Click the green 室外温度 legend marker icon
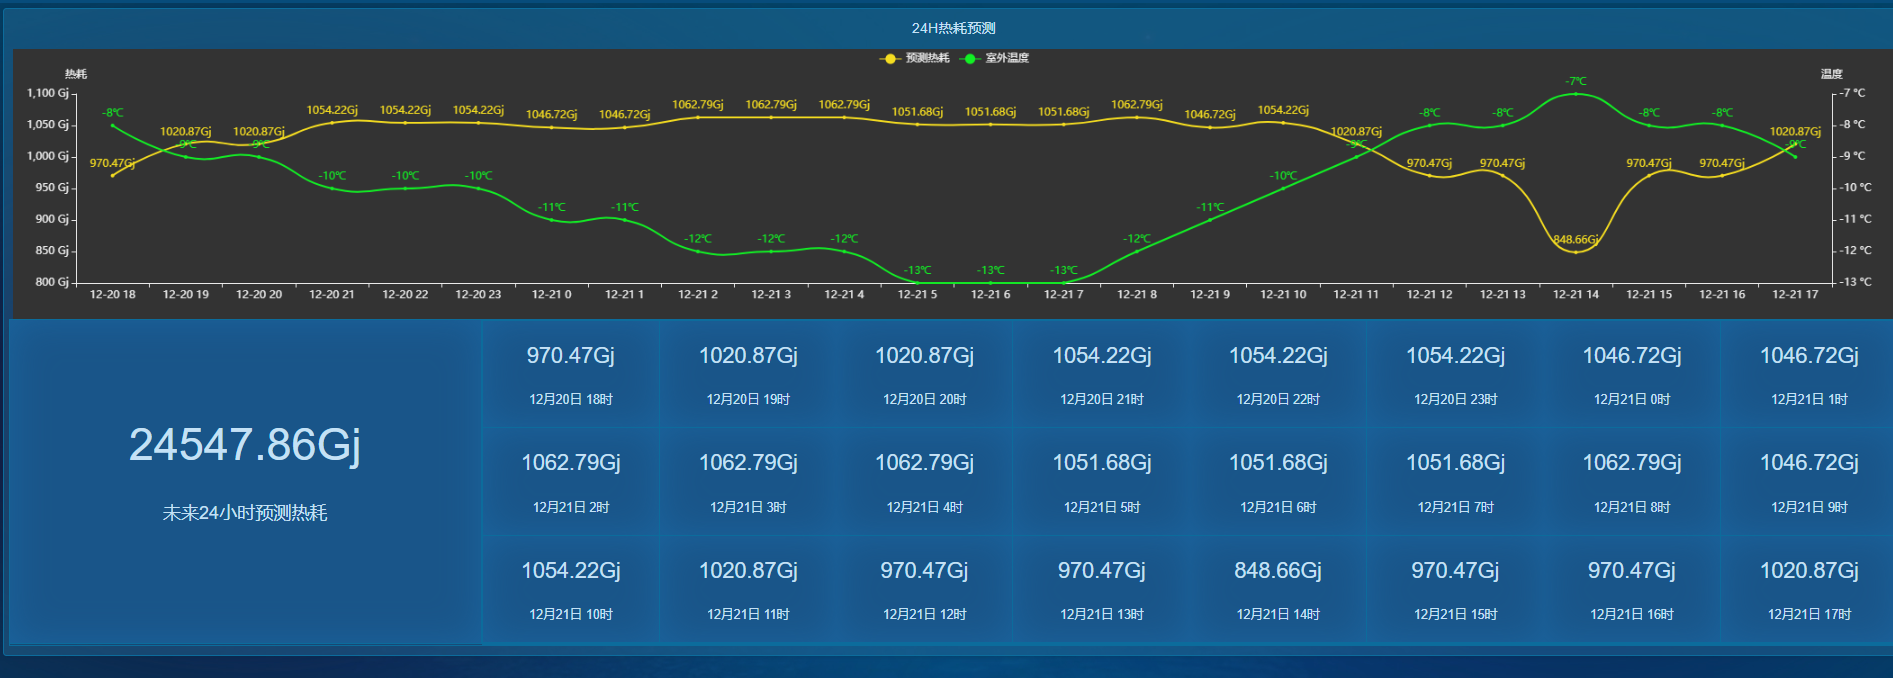1893x678 pixels. pyautogui.click(x=969, y=59)
